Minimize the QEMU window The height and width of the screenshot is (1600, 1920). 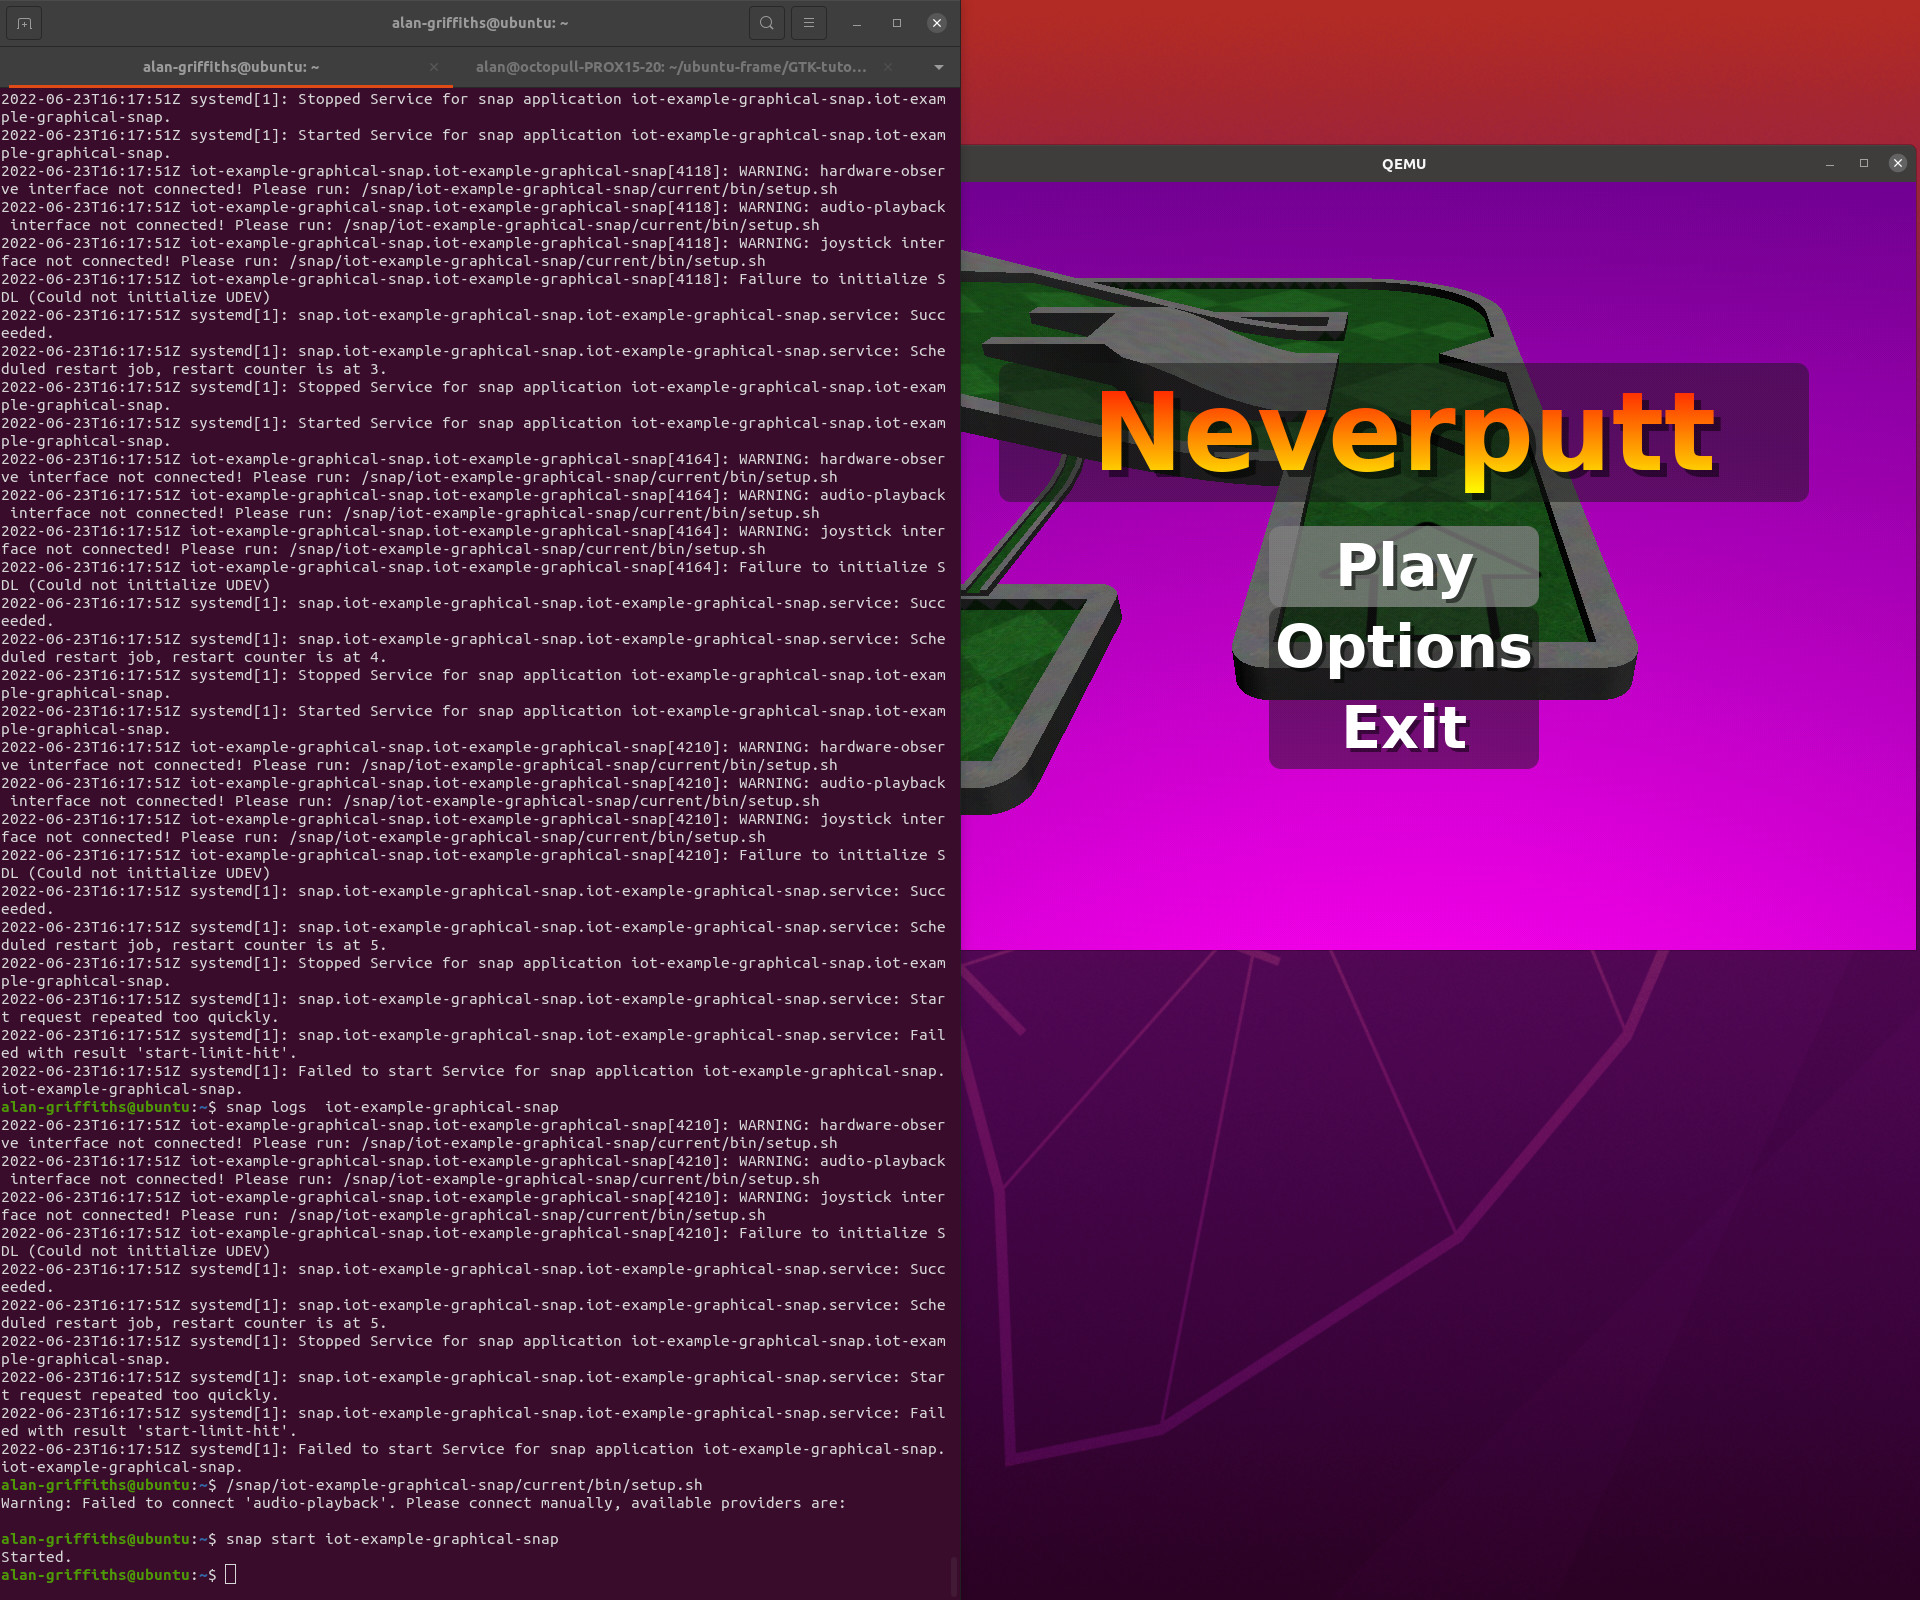click(1830, 164)
